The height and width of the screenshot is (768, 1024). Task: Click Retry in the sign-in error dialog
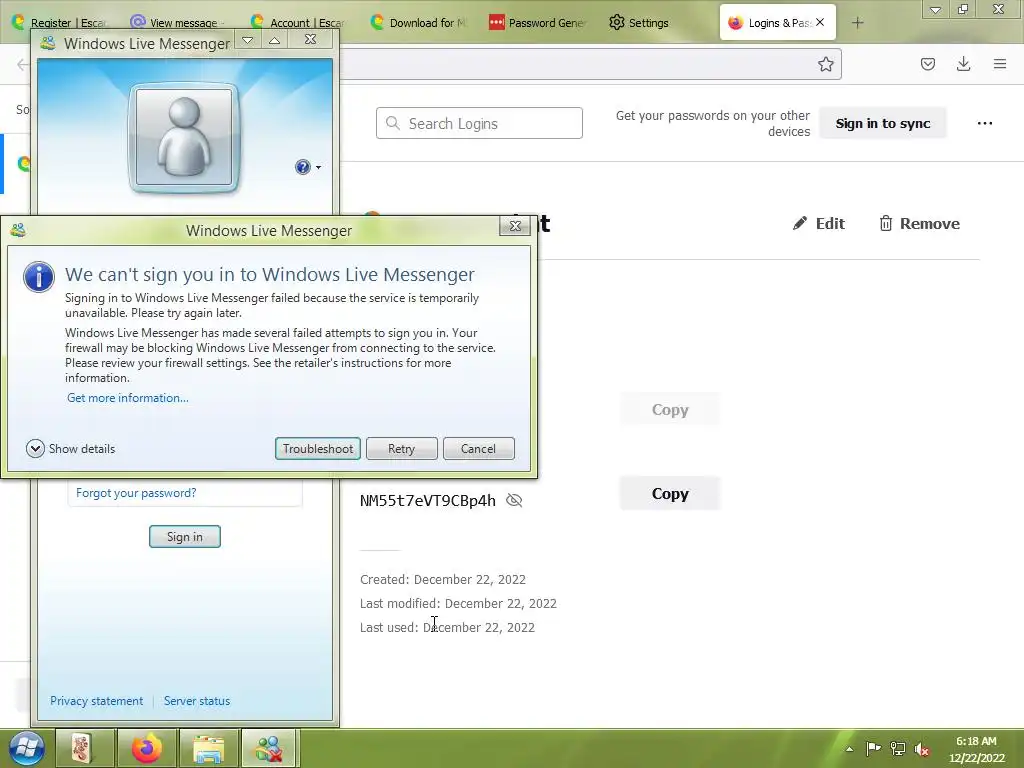tap(402, 449)
